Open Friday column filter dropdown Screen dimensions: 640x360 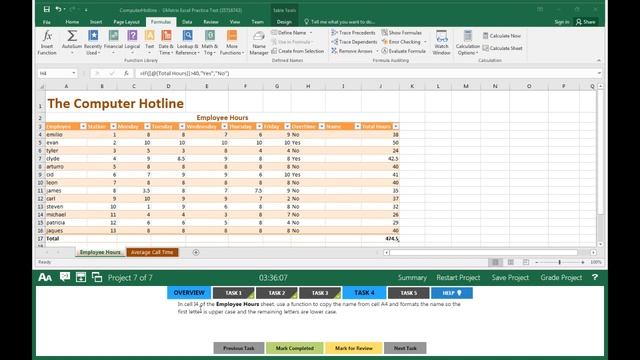287,127
